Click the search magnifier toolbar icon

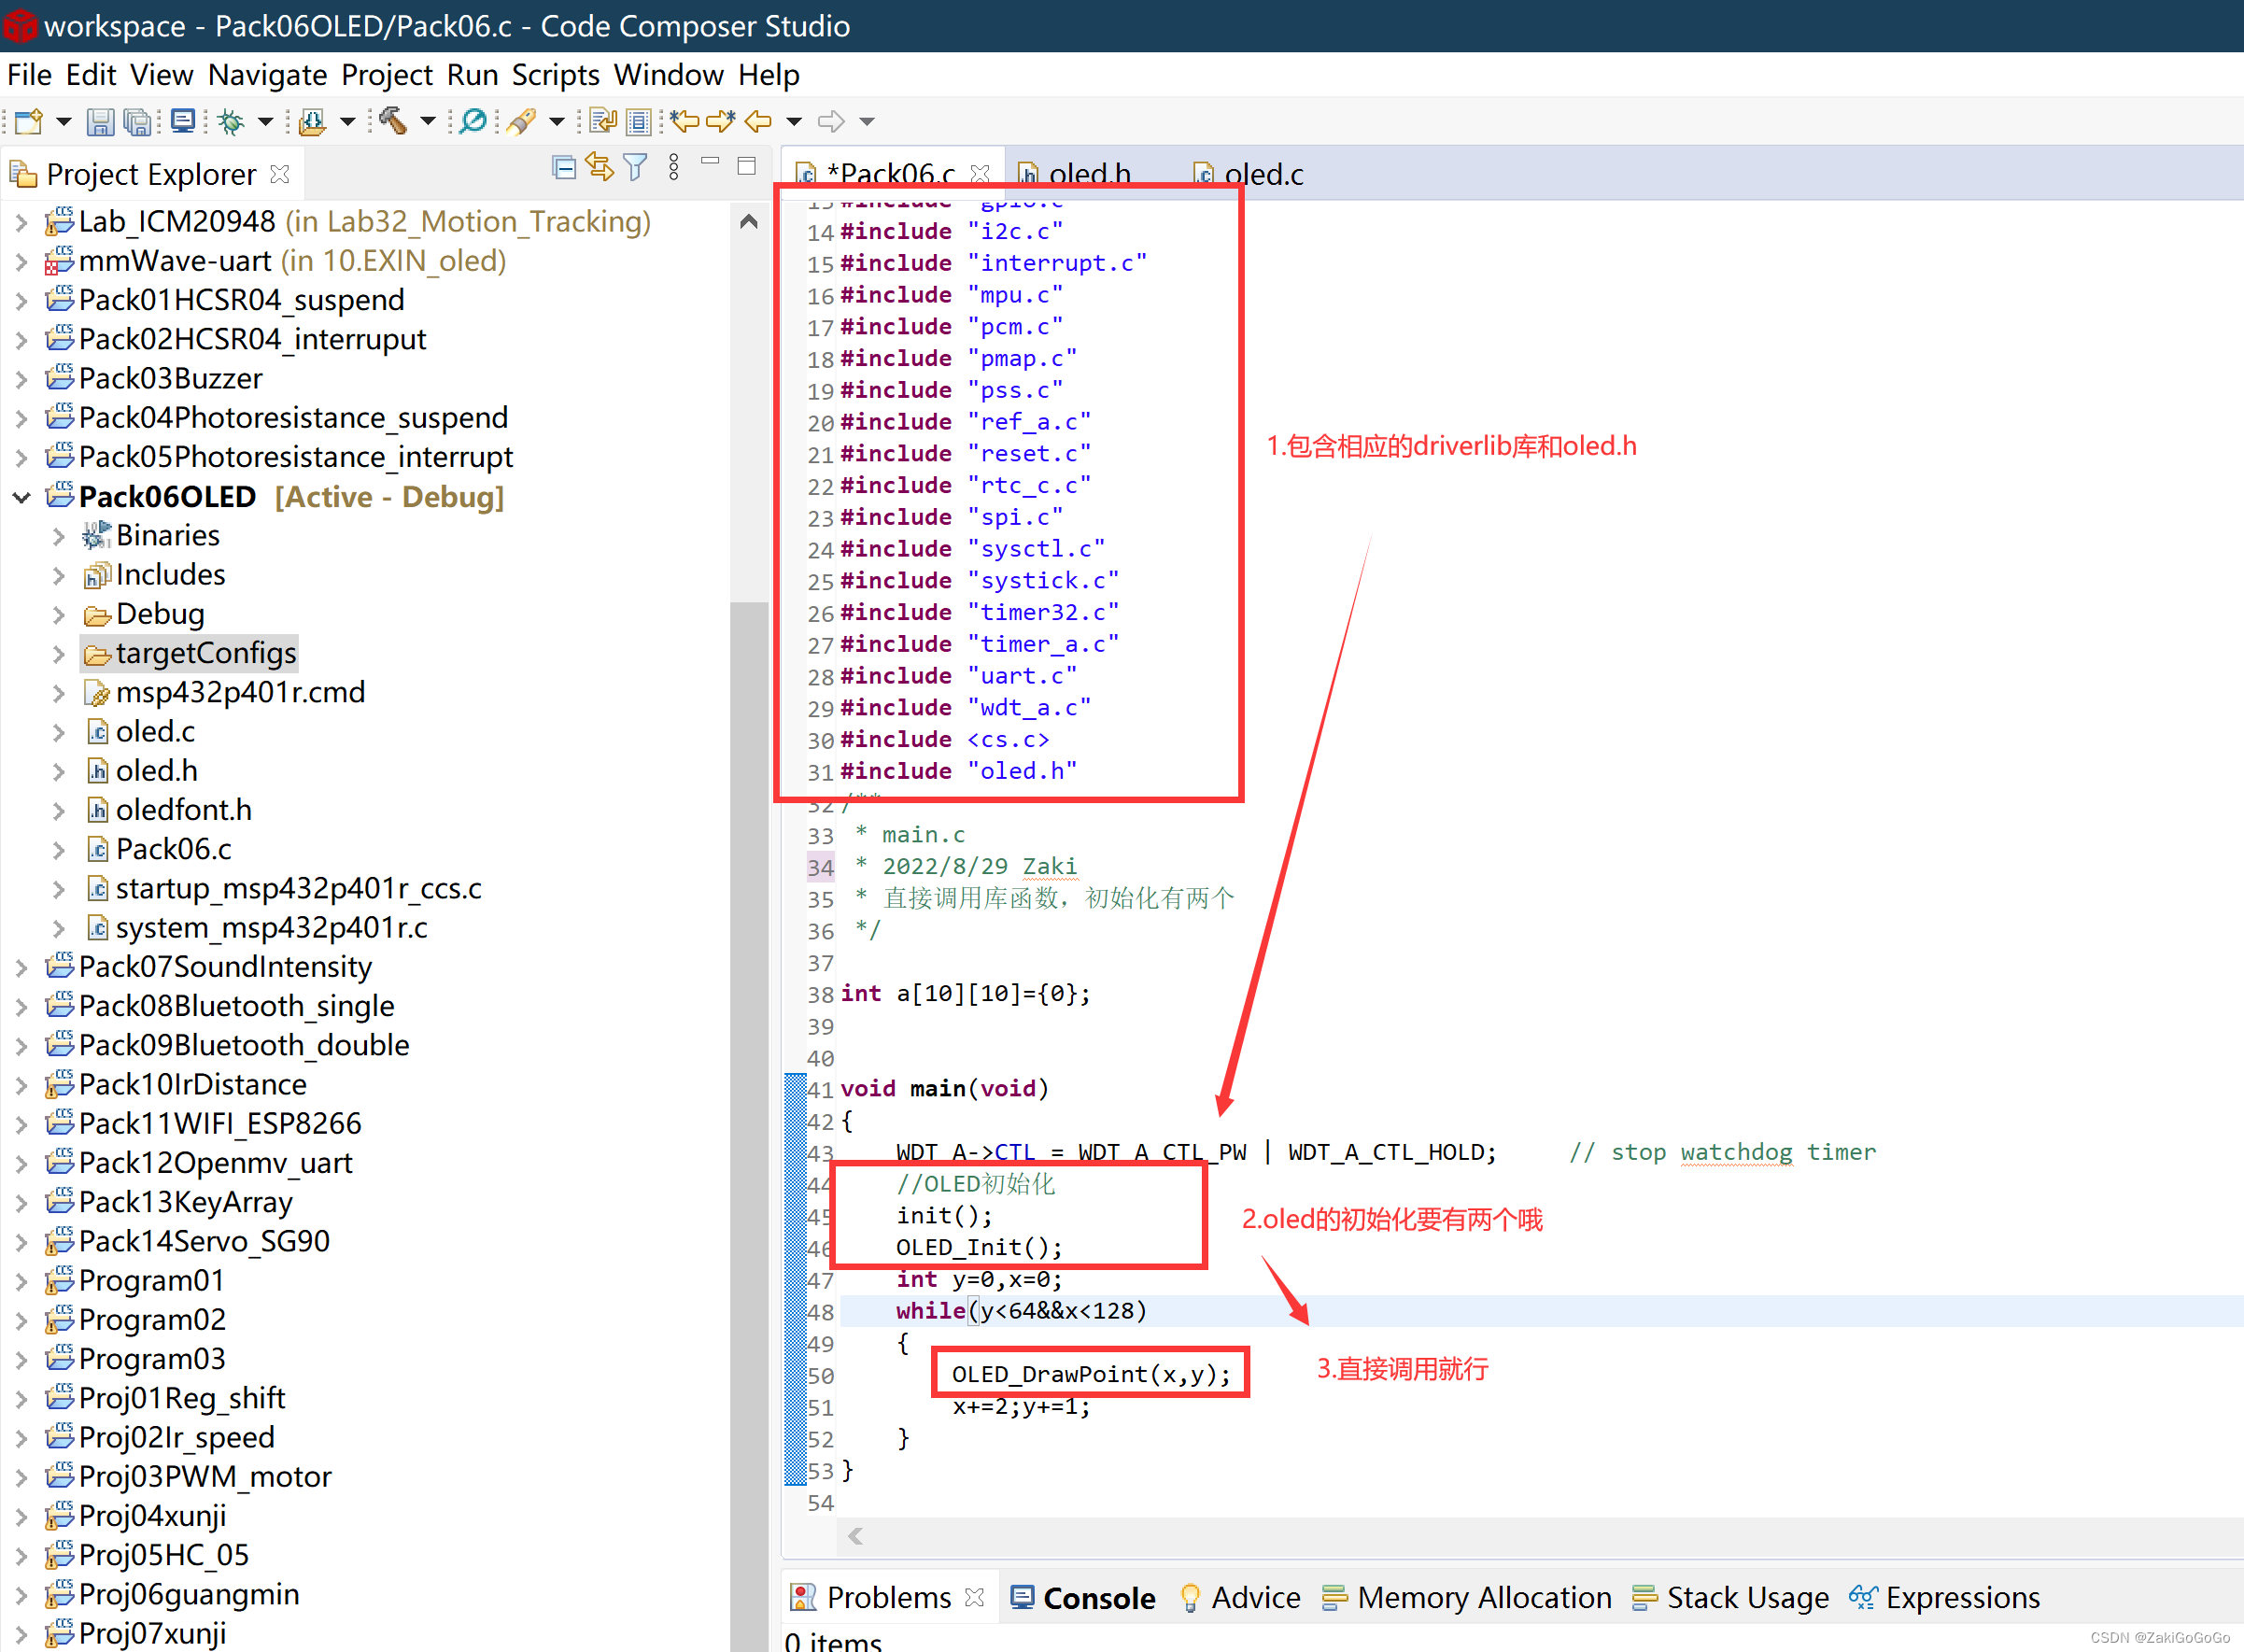tap(473, 122)
